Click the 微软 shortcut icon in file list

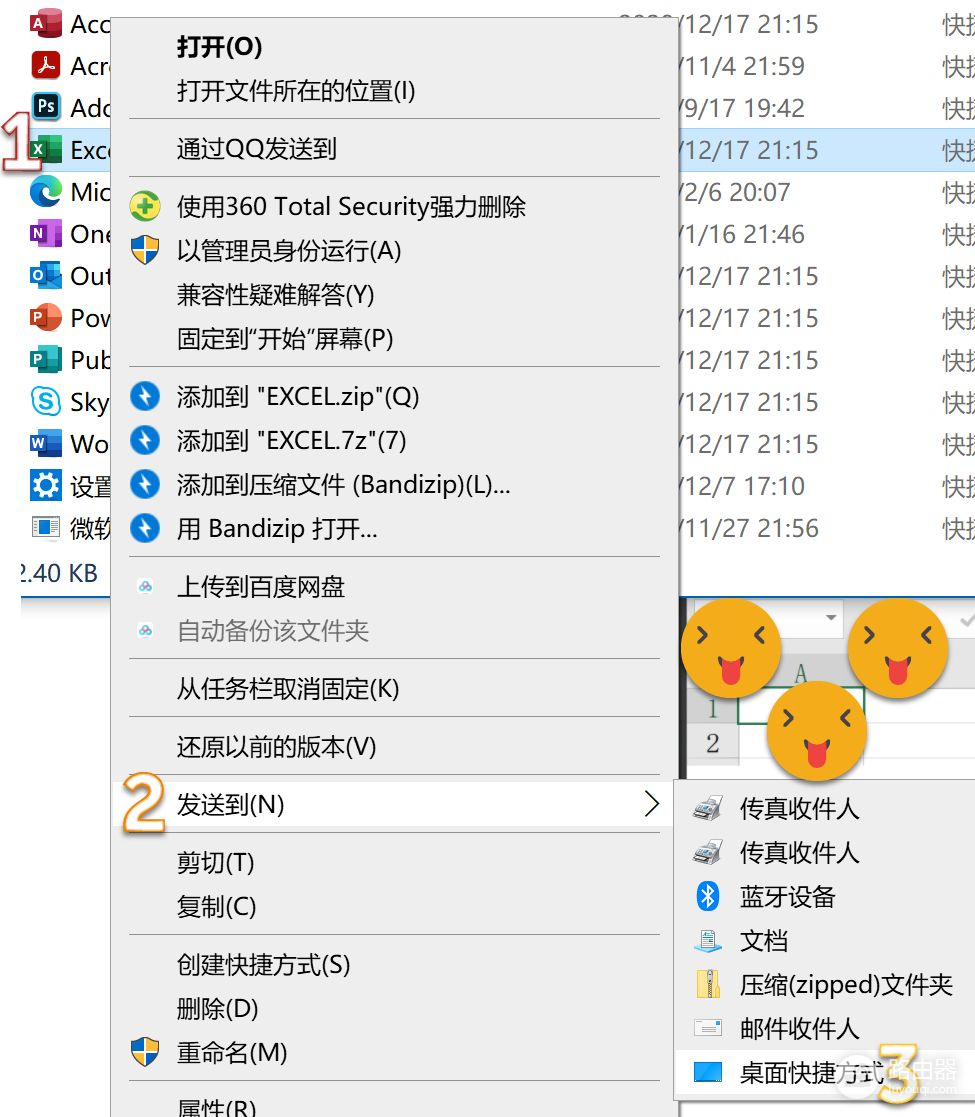(46, 528)
